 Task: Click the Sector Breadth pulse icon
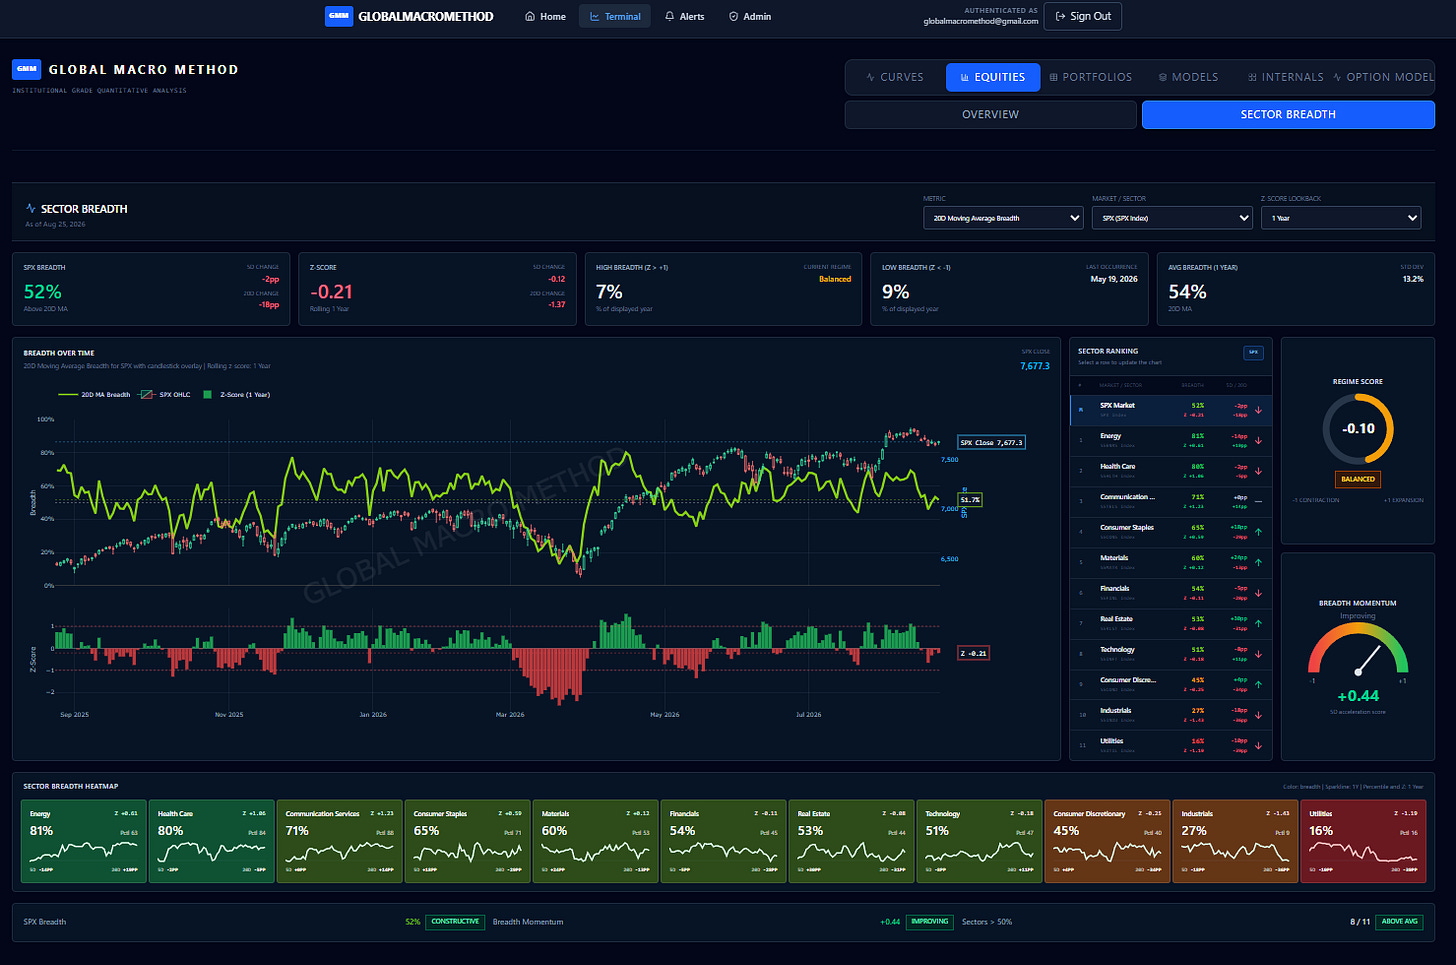click(x=30, y=209)
